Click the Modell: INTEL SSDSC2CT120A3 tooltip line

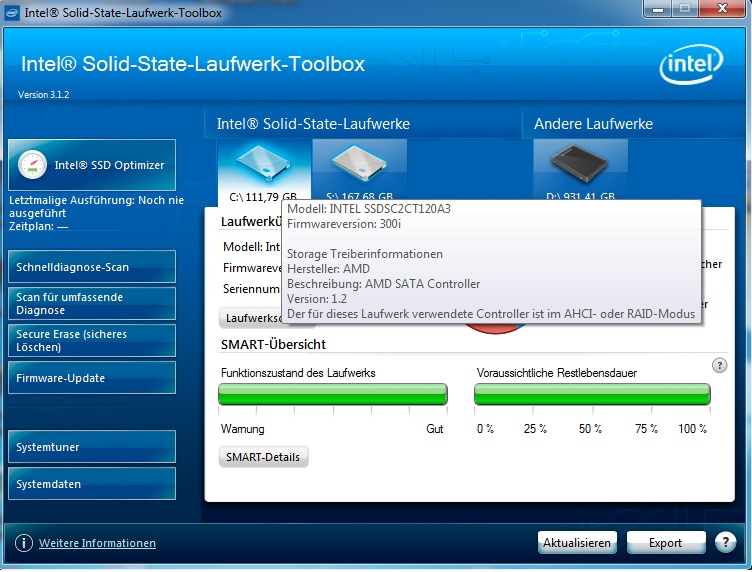click(x=369, y=209)
